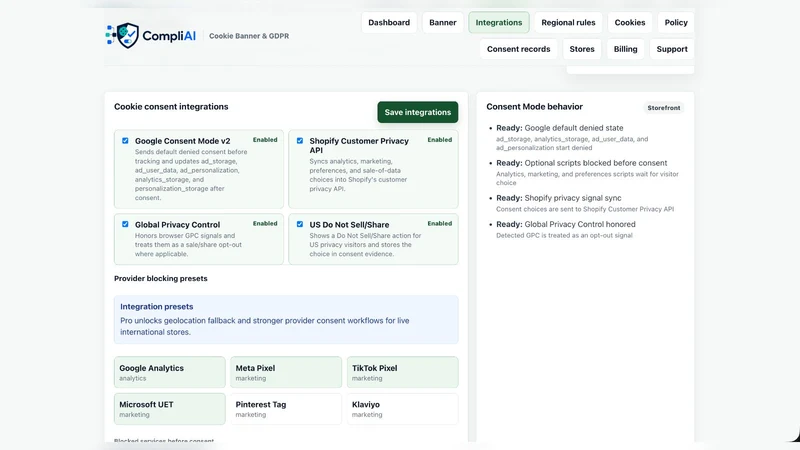Viewport: 800px width, 450px height.
Task: Click 'Shopify privacy signal sync' text
Action: pyautogui.click(x=572, y=198)
